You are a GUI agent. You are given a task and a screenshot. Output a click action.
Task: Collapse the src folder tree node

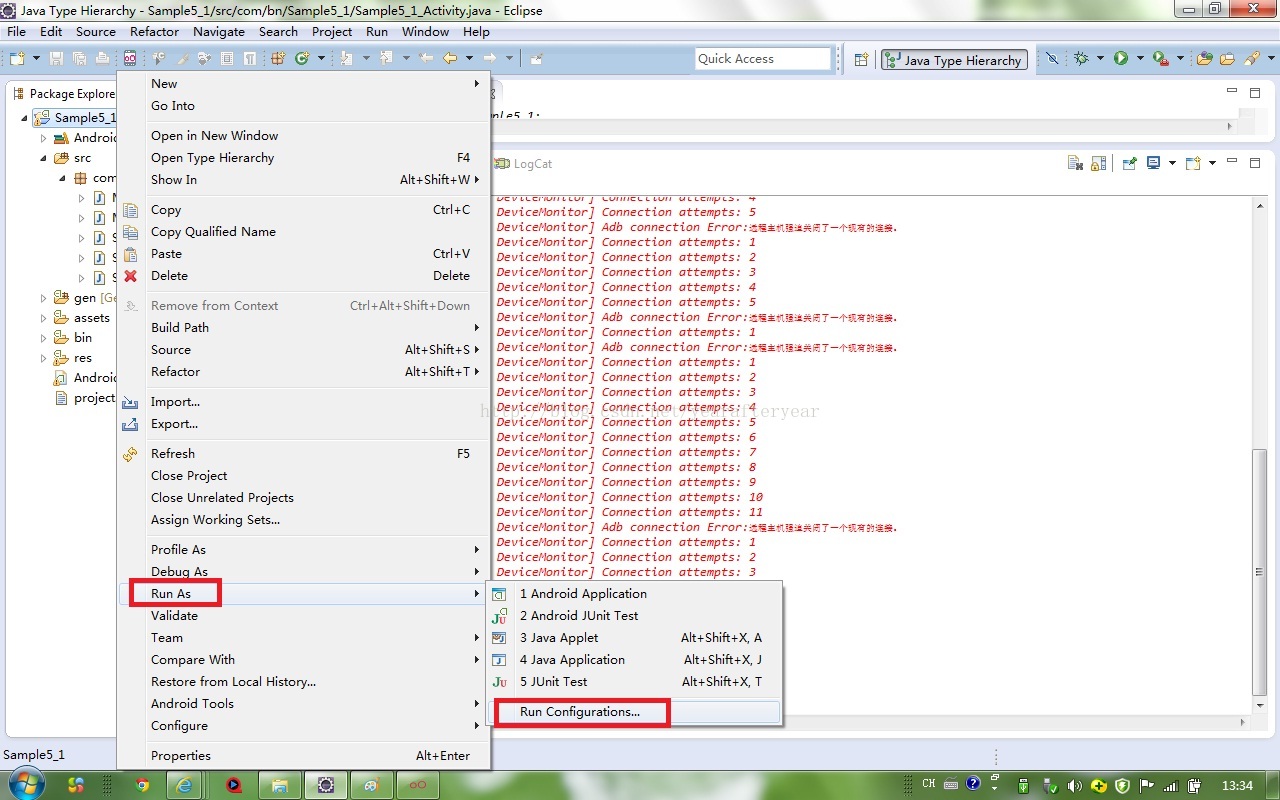pyautogui.click(x=43, y=158)
